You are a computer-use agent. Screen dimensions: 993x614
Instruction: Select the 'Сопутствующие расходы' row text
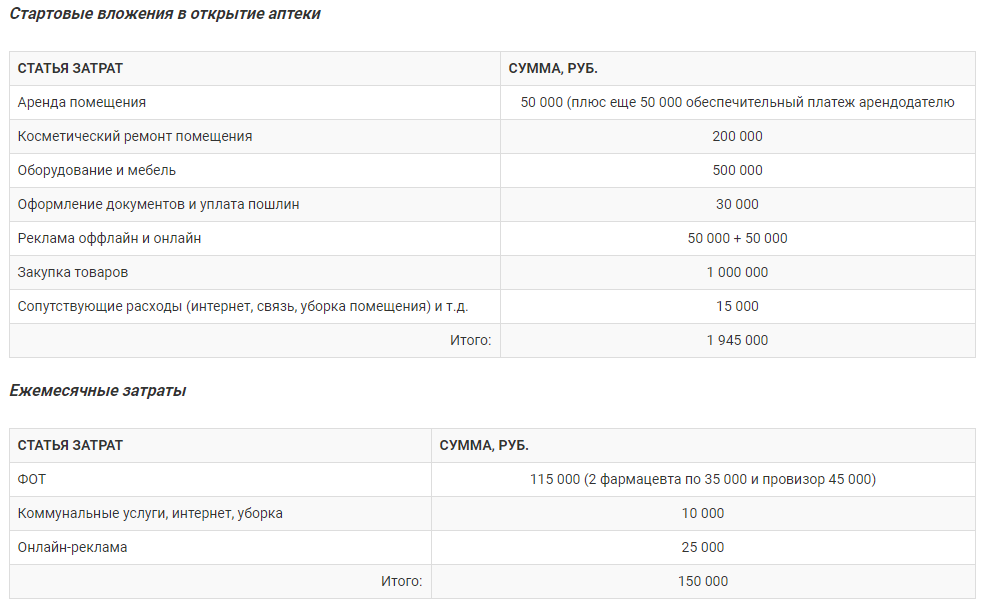coord(243,306)
